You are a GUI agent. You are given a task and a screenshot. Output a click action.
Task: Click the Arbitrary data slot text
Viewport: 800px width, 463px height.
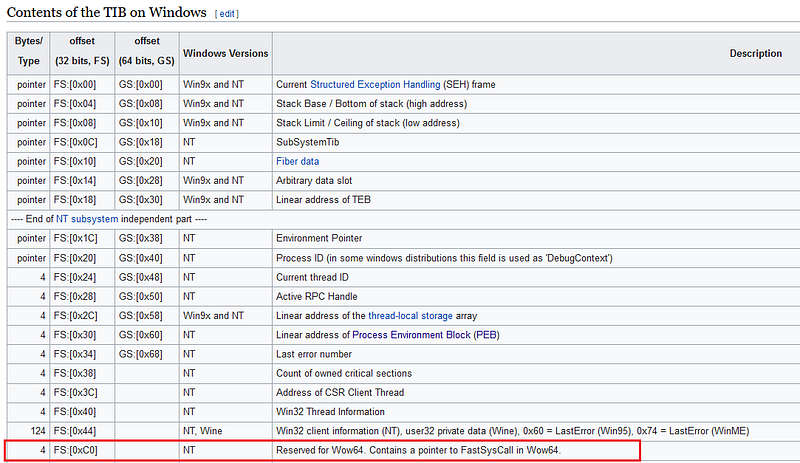(314, 181)
